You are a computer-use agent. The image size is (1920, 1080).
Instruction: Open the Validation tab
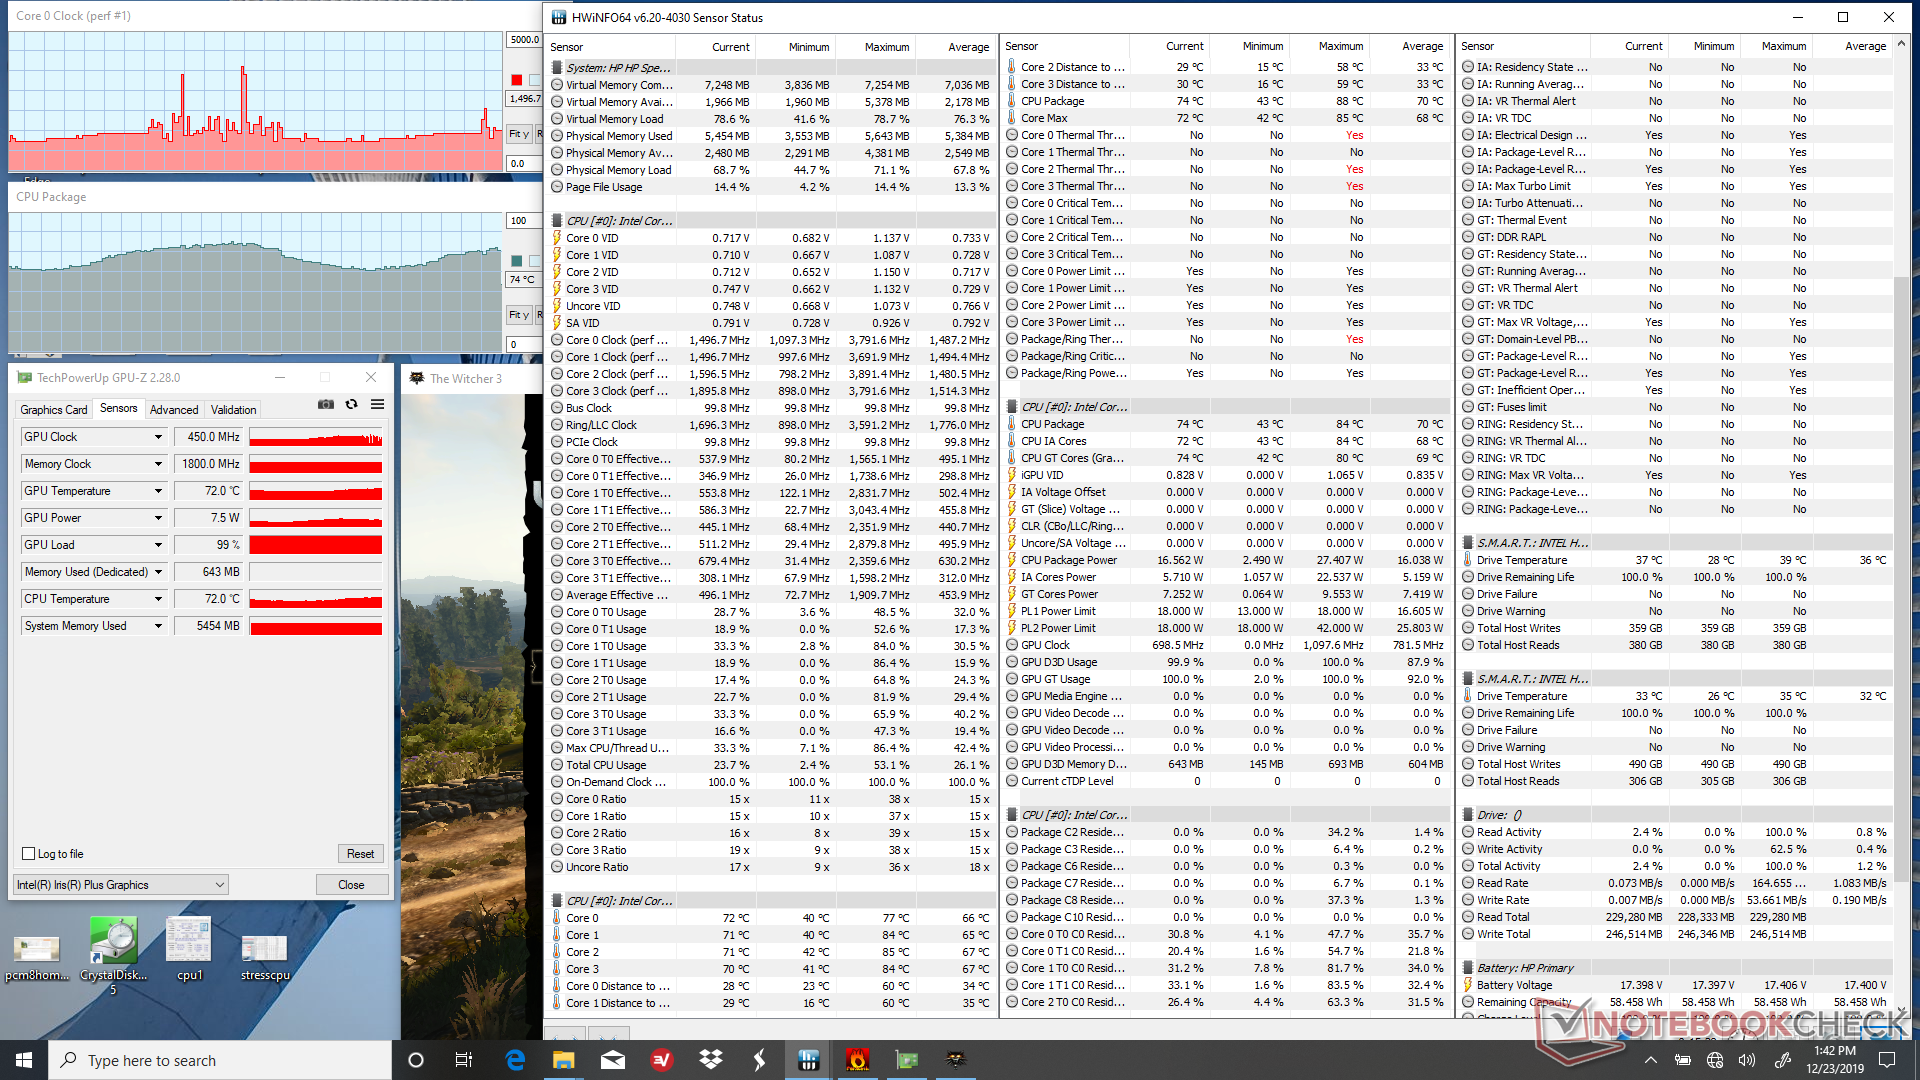[x=233, y=410]
